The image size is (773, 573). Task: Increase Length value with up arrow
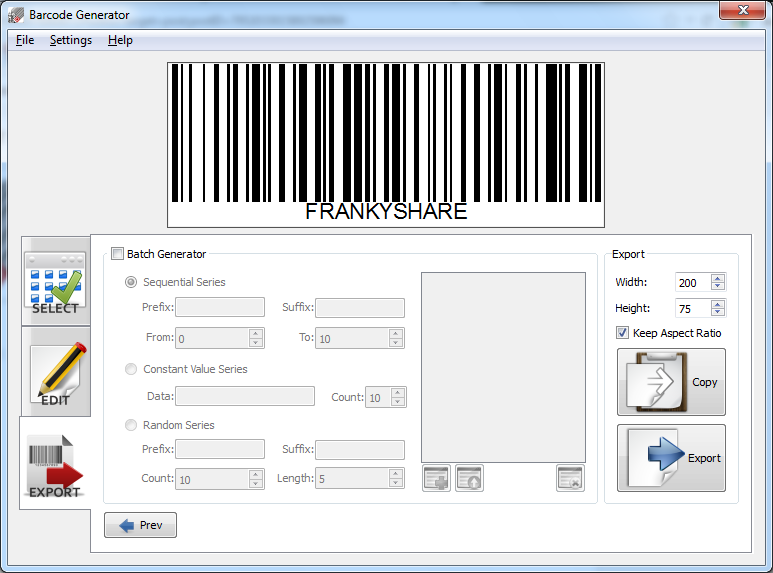pyautogui.click(x=395, y=474)
